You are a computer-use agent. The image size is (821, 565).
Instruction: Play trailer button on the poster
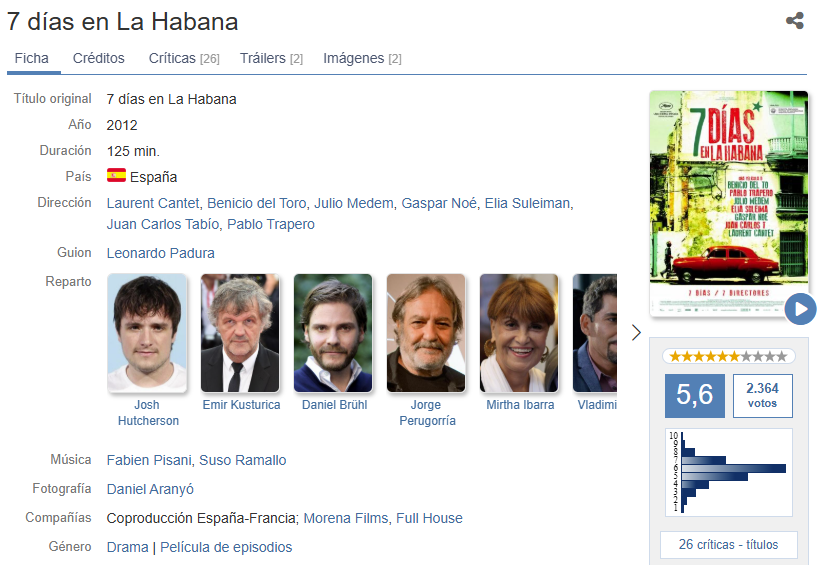(x=800, y=309)
